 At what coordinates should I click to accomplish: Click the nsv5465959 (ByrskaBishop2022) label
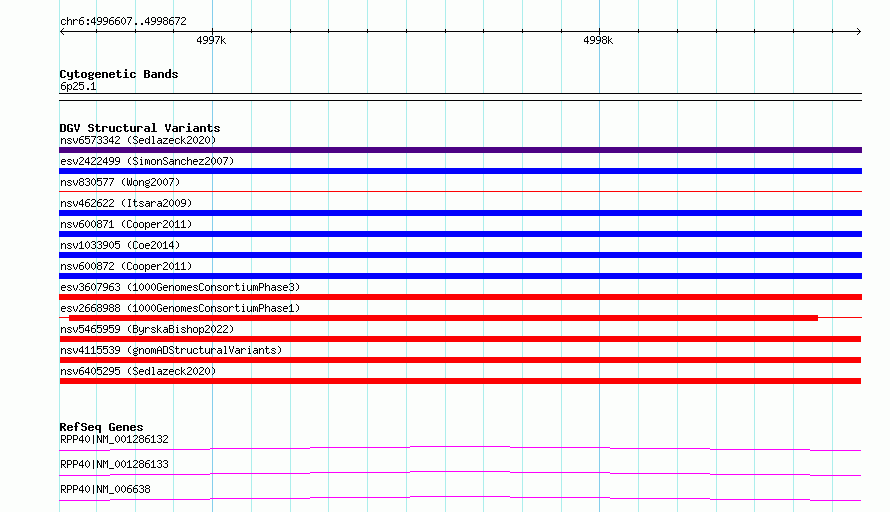tap(147, 329)
